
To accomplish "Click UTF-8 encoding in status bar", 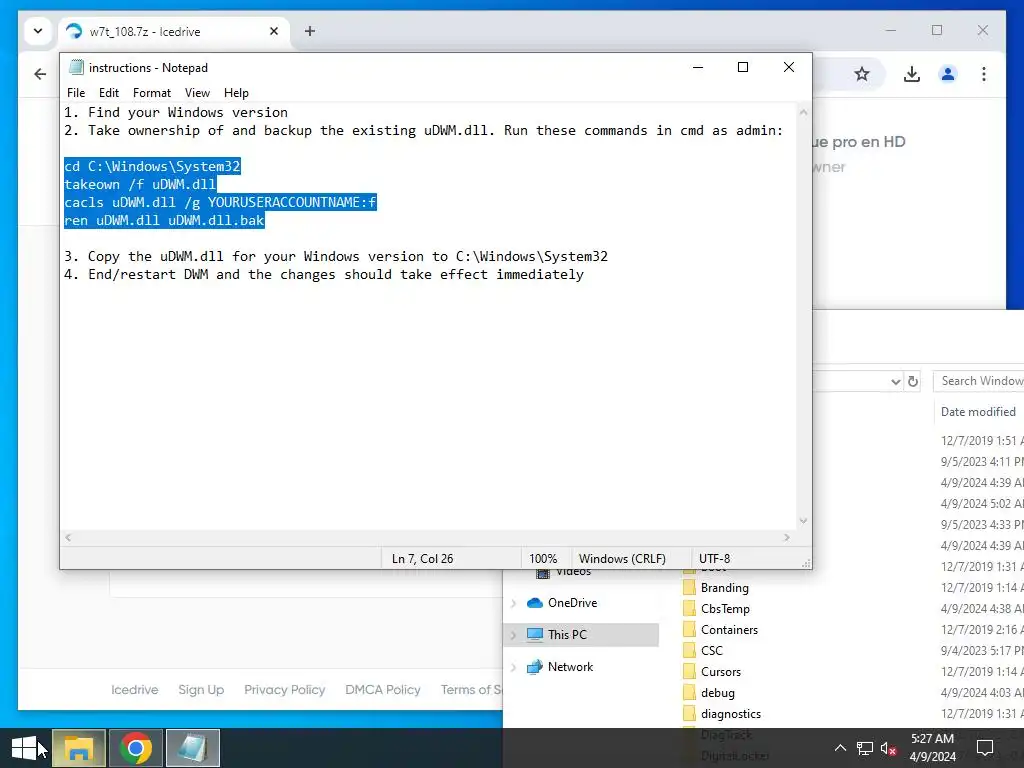I will click(x=714, y=558).
